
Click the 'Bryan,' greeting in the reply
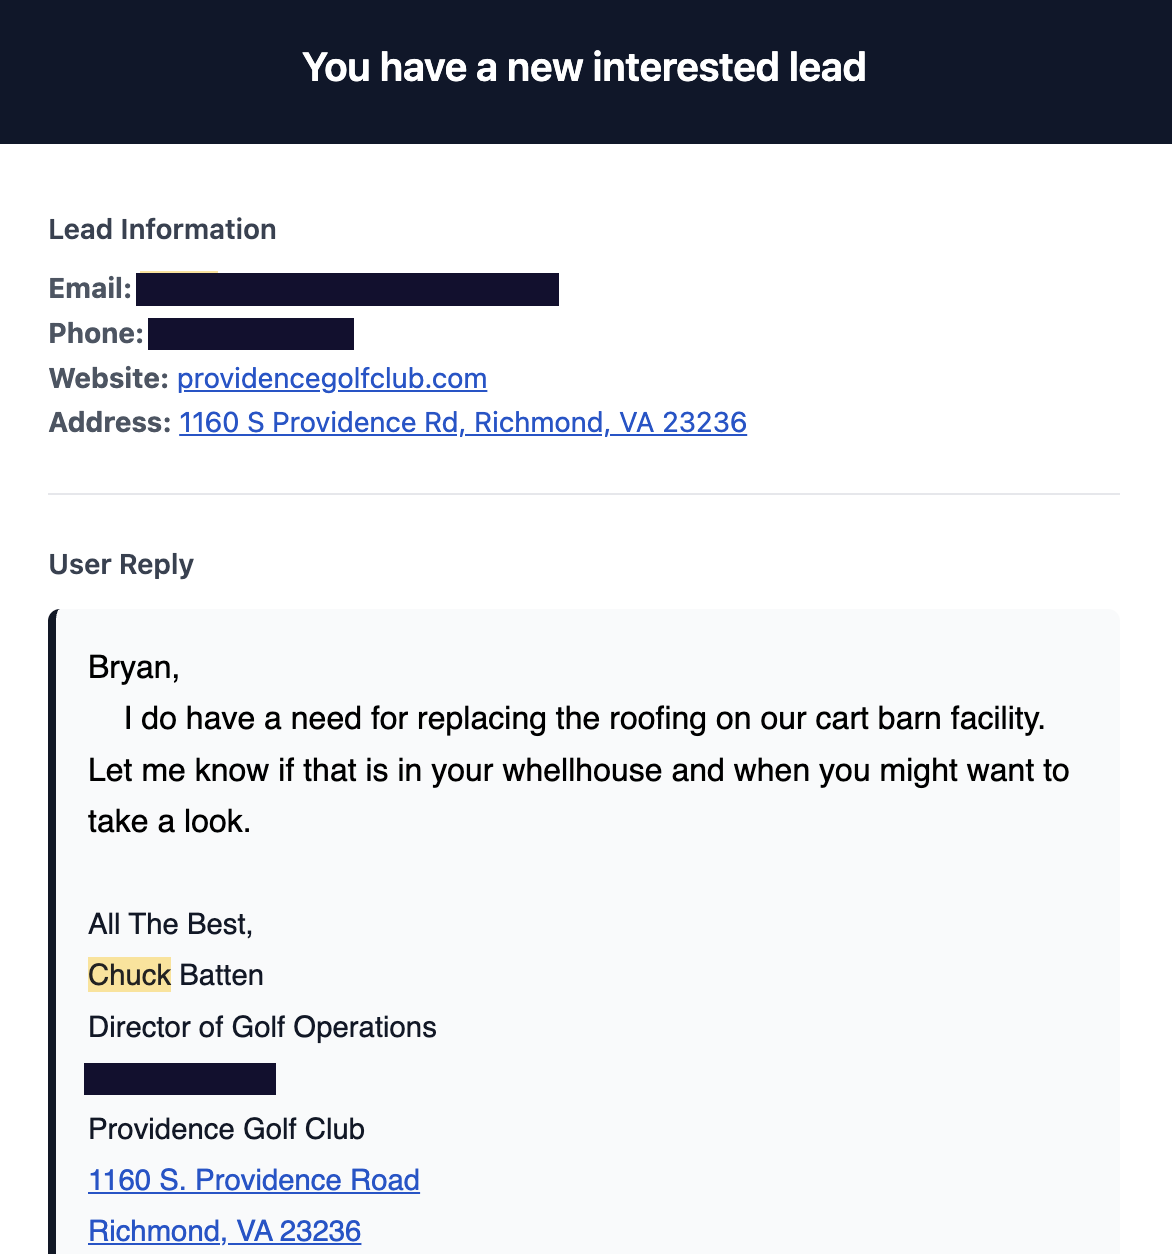tap(134, 667)
